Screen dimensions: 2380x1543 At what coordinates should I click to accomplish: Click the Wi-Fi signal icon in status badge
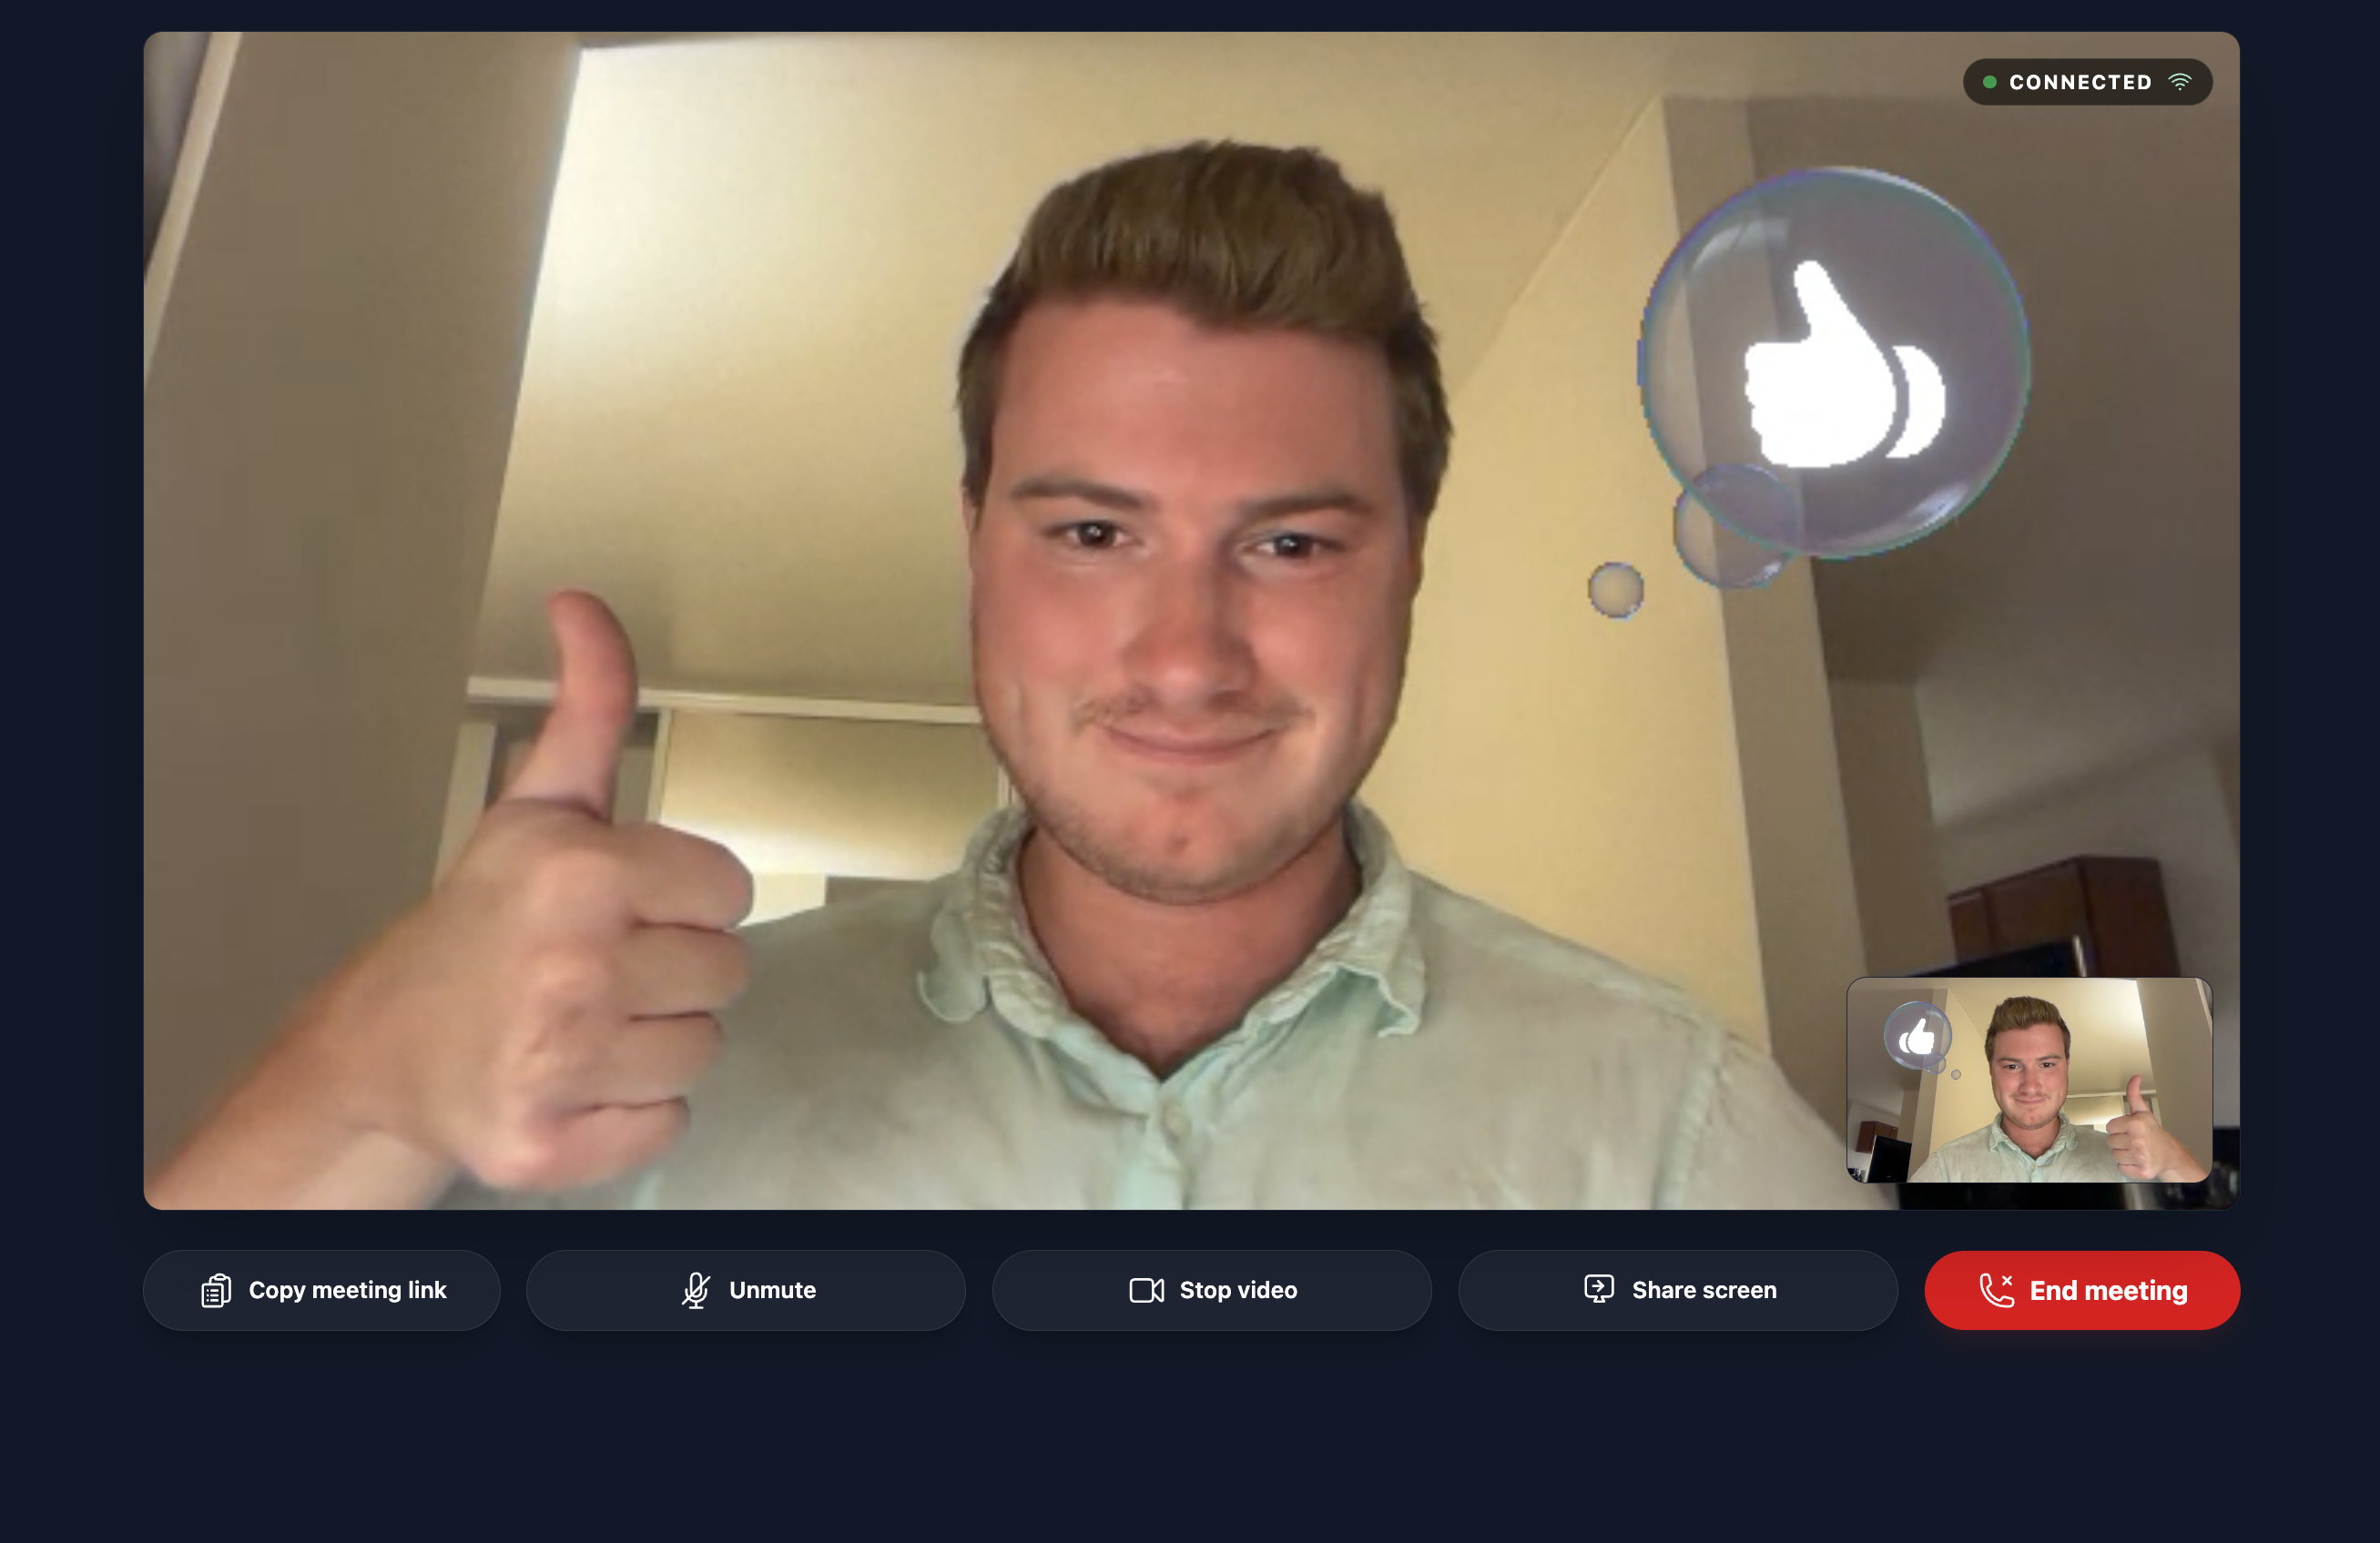pos(2180,82)
